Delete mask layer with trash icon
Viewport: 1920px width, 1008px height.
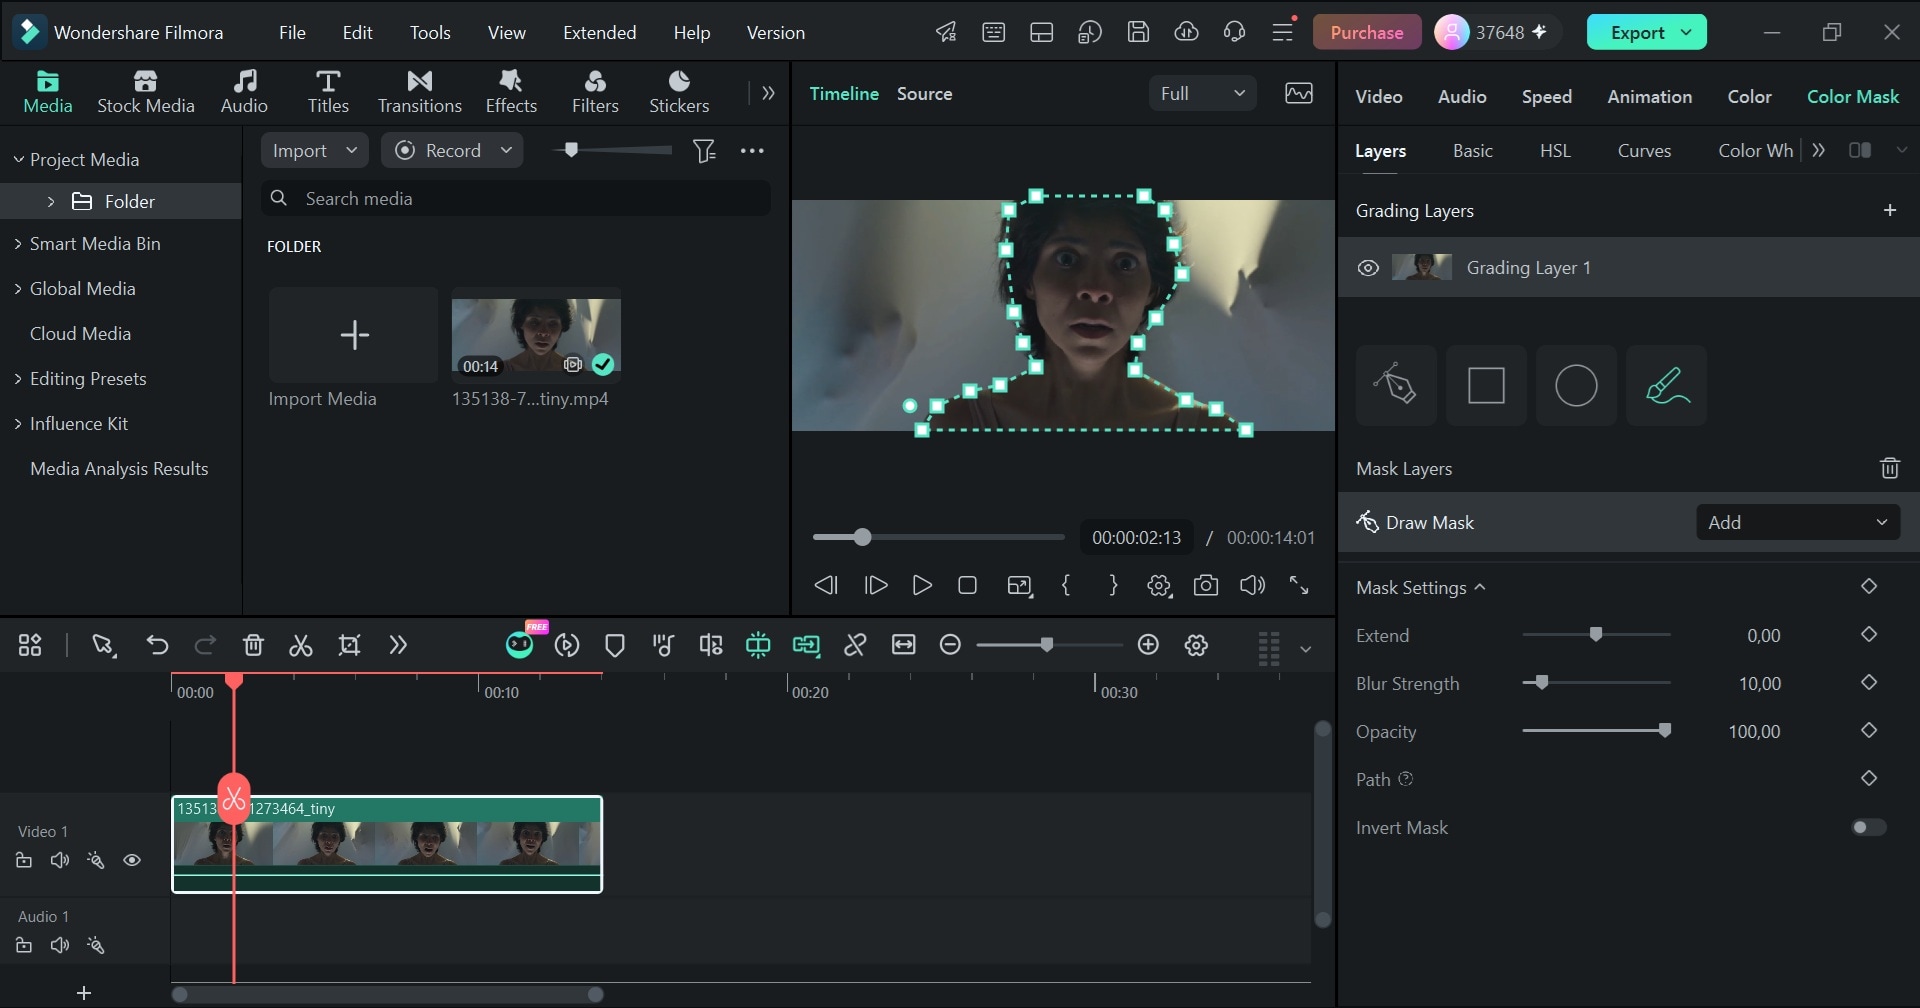click(1889, 468)
